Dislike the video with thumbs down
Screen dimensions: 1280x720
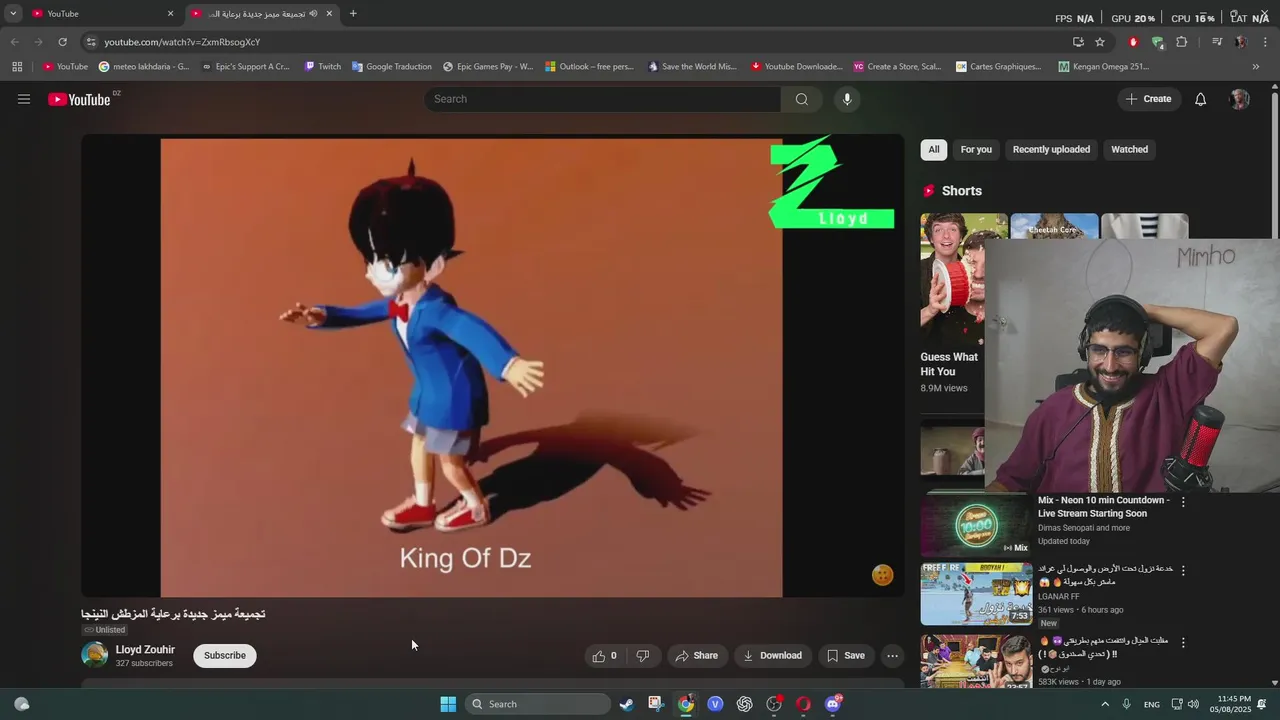(643, 656)
